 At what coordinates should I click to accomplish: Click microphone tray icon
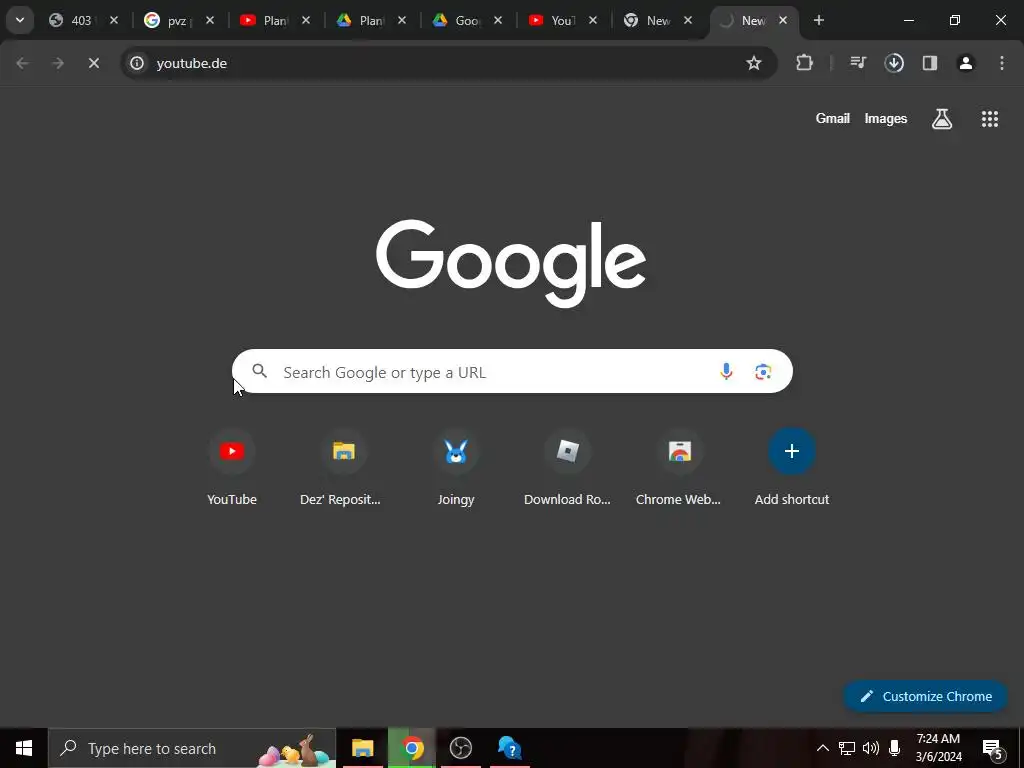click(x=895, y=748)
